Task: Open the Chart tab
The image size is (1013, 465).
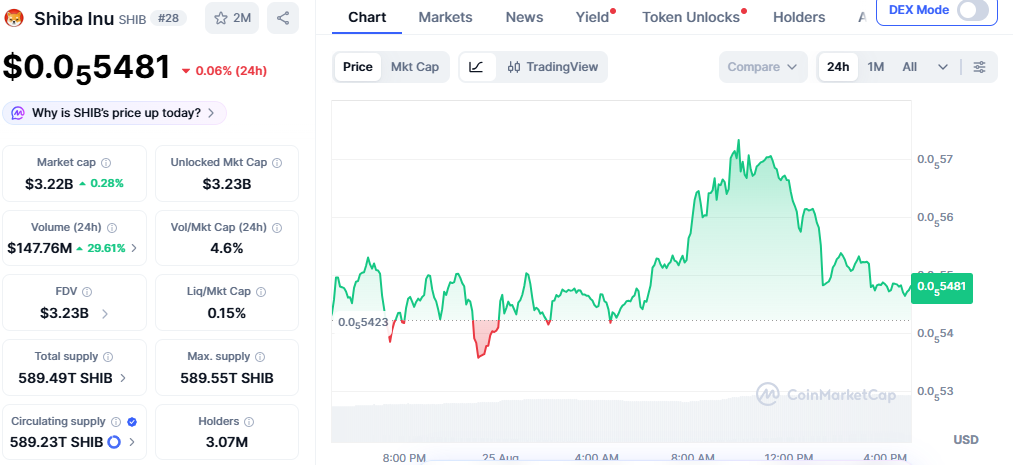Action: 367,17
